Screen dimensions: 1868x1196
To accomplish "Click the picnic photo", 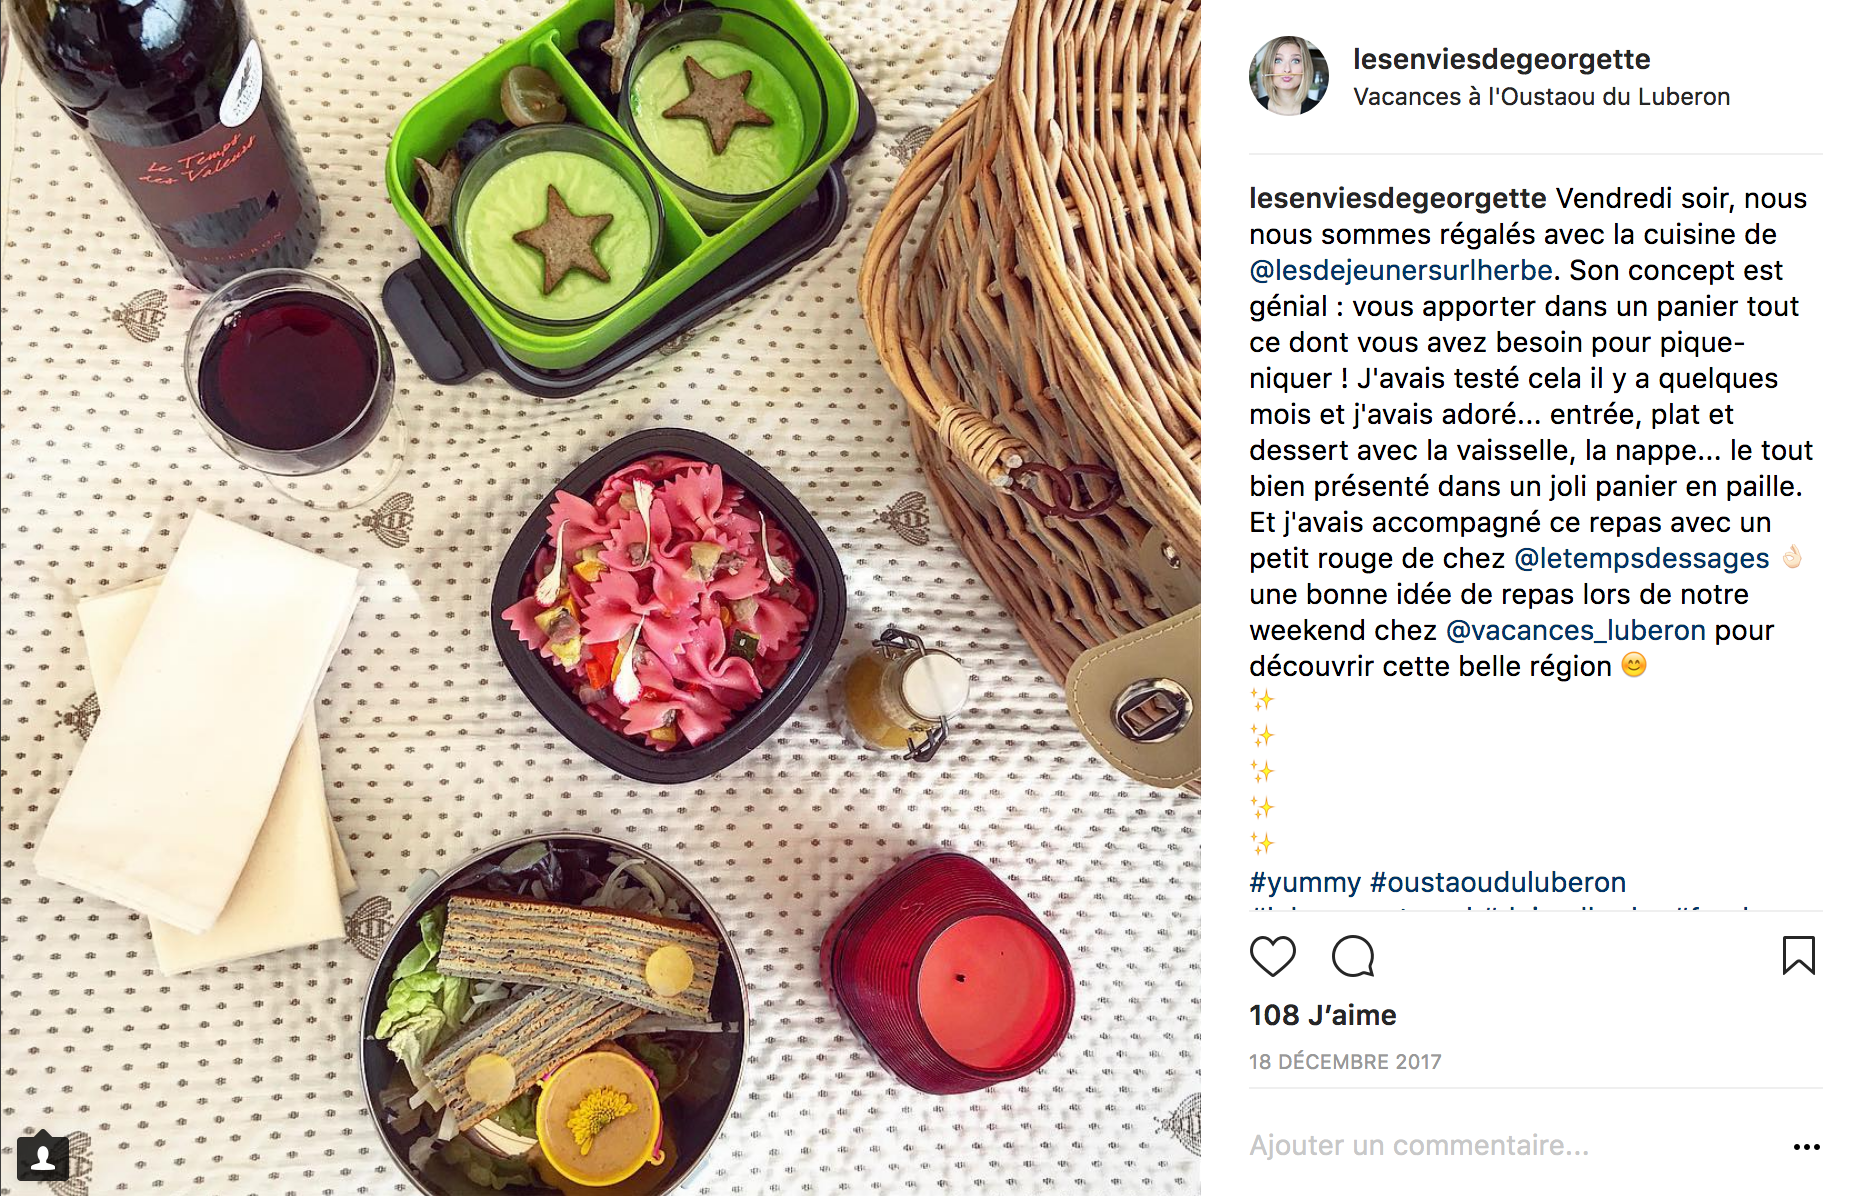I will [600, 598].
